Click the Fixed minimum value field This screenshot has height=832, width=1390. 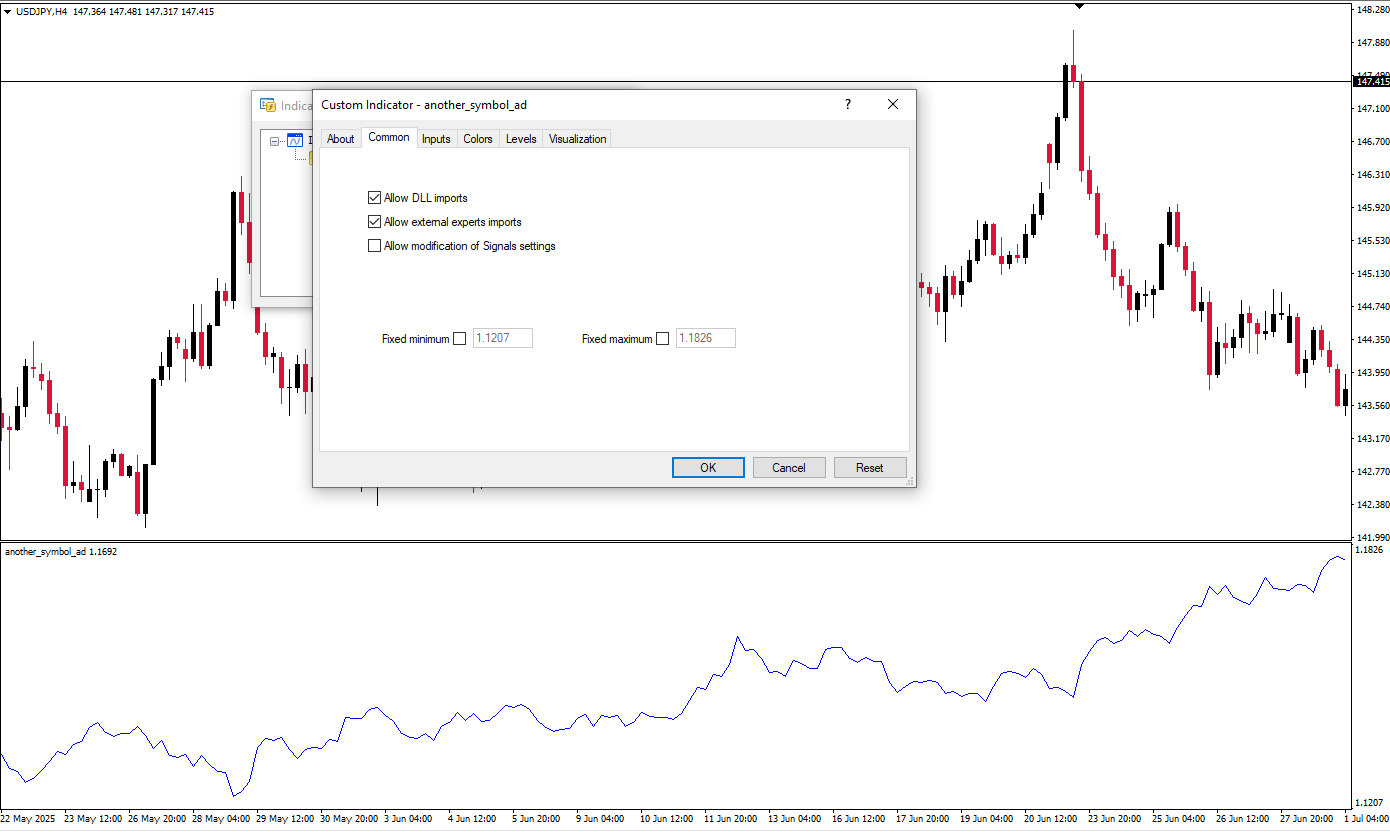[x=503, y=339]
